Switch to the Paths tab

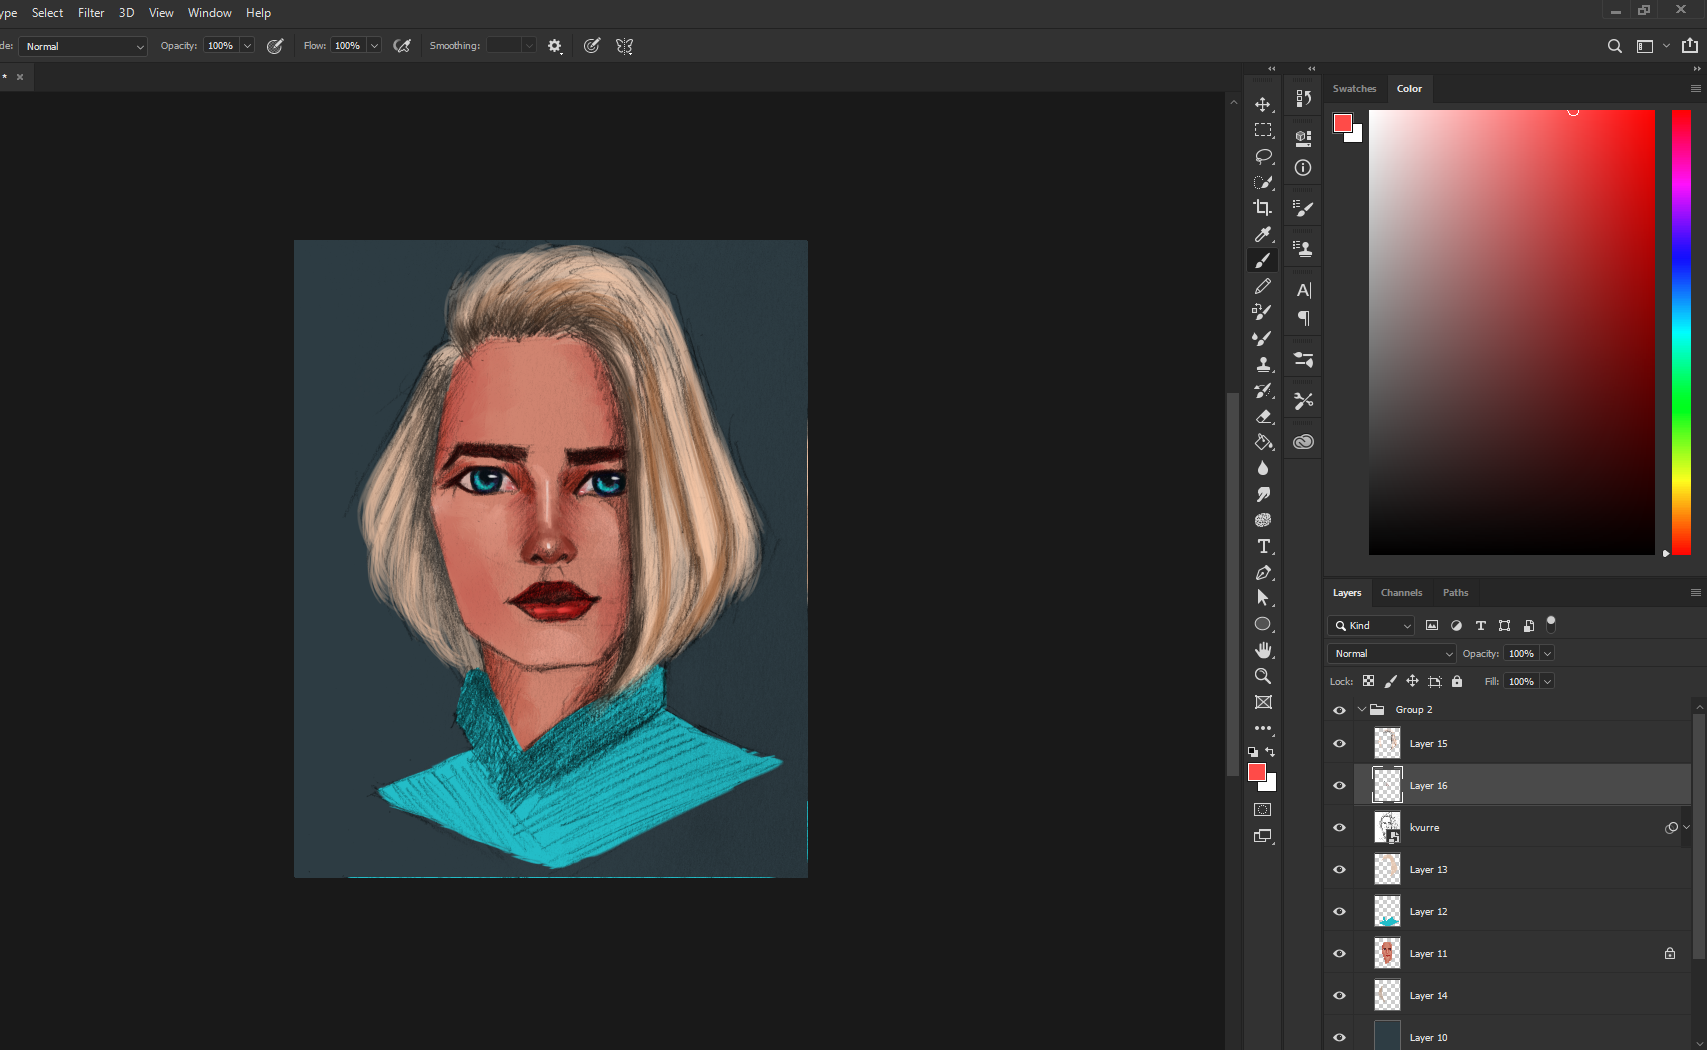tap(1455, 593)
